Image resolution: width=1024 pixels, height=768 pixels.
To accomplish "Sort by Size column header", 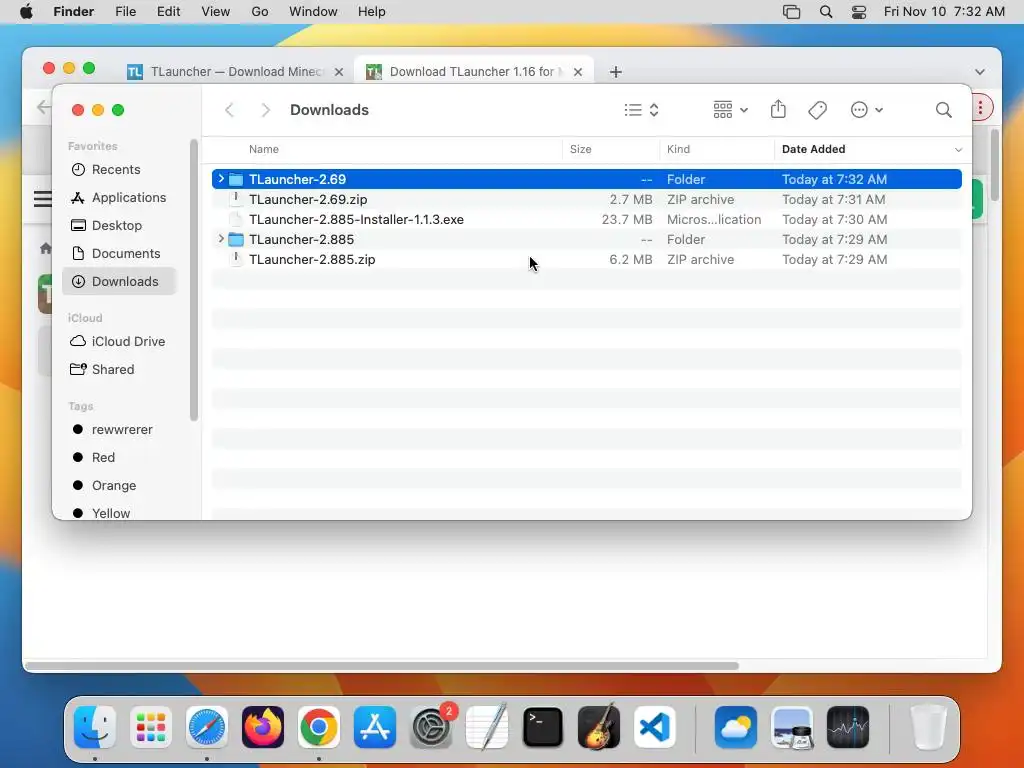I will point(581,149).
